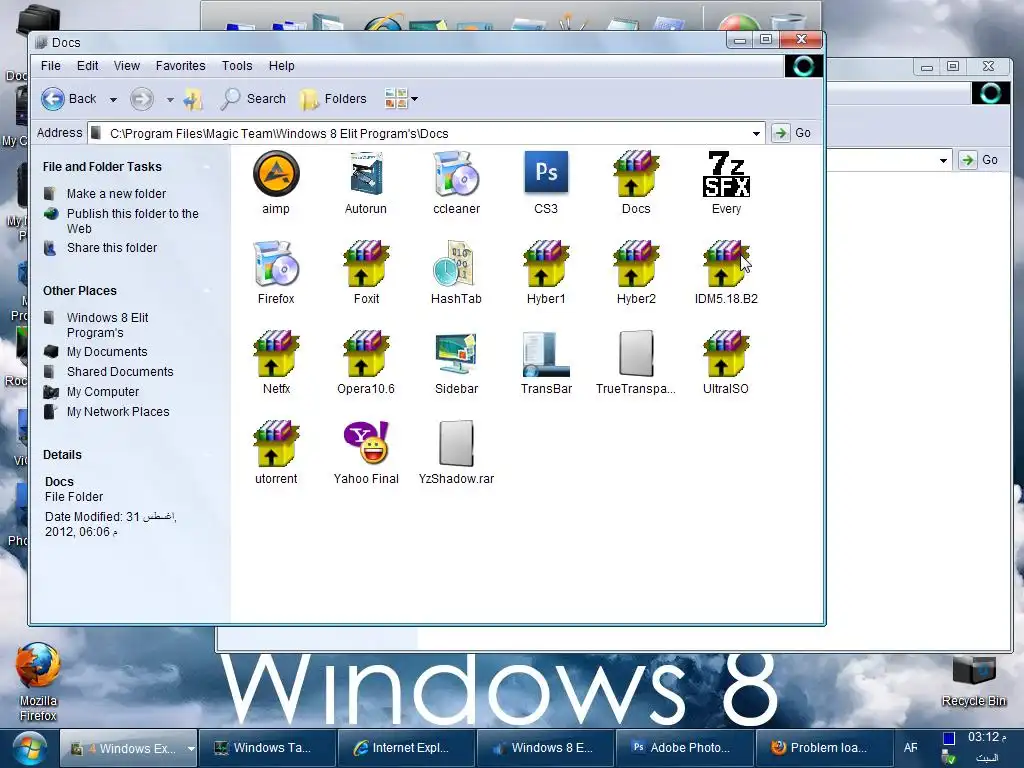Click the Go button beside address bar
The height and width of the screenshot is (768, 1024).
(792, 133)
